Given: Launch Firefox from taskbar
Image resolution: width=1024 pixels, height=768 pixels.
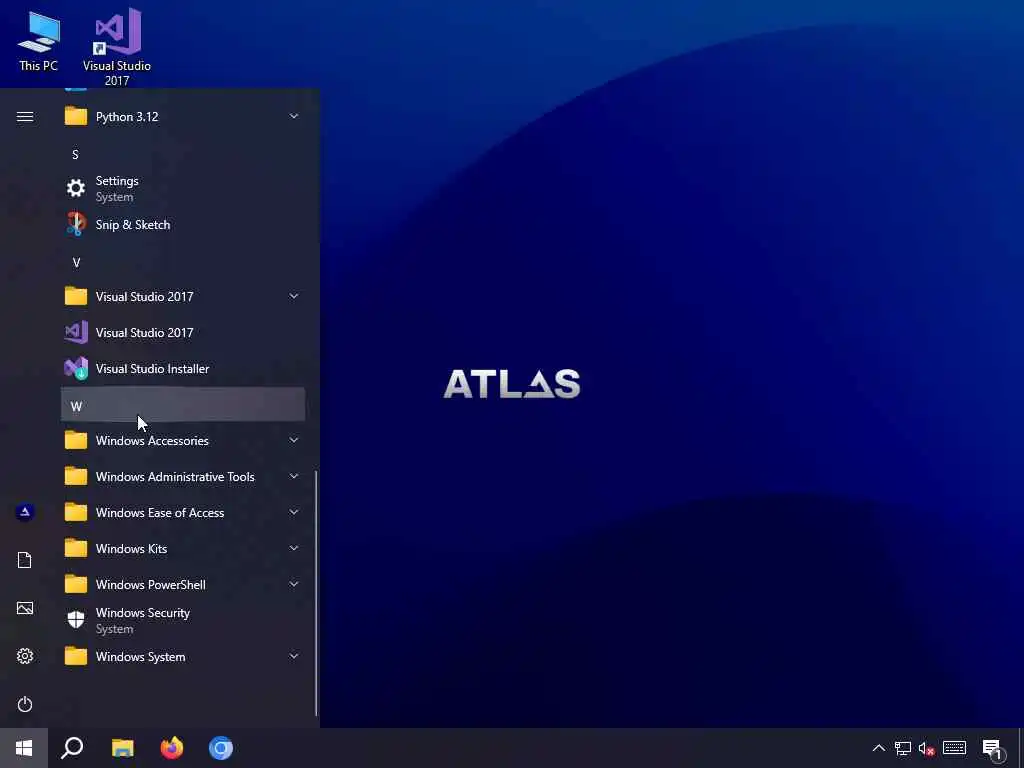Looking at the screenshot, I should [x=172, y=748].
